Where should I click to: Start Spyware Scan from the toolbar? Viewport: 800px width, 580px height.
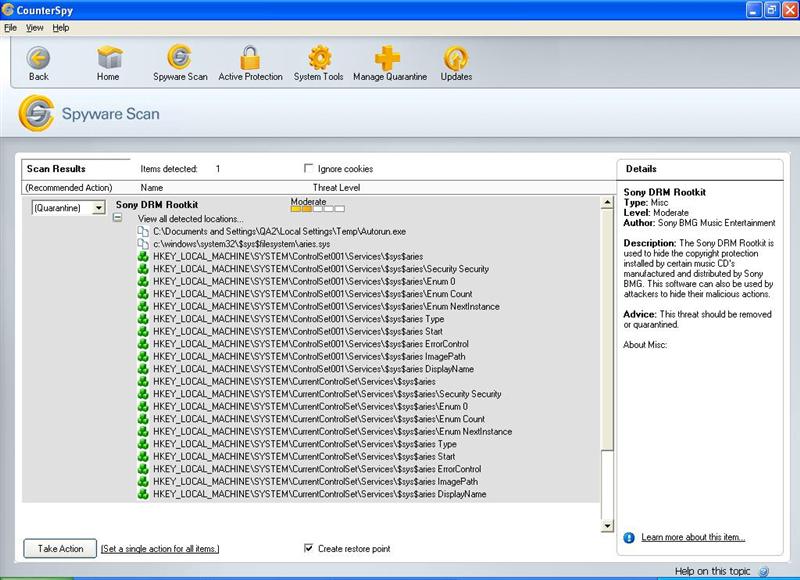pos(179,57)
